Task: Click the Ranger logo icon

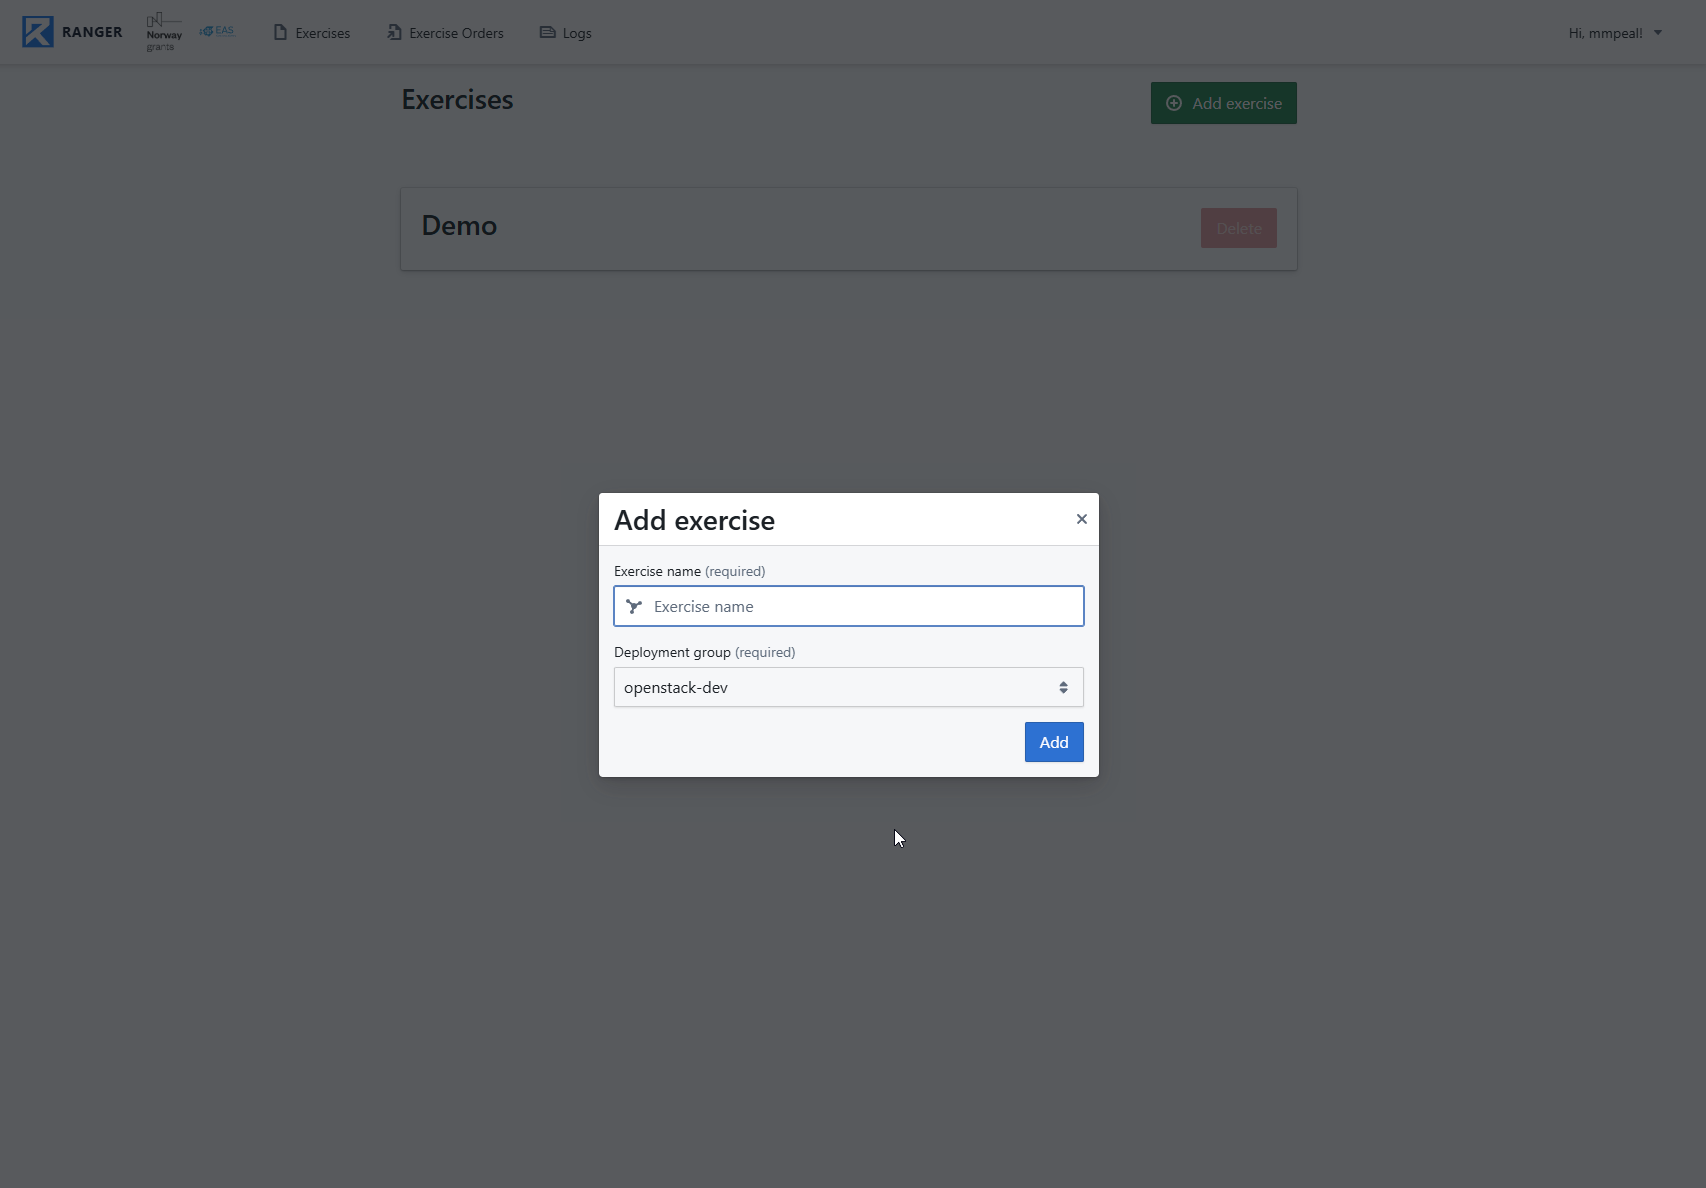Action: point(38,32)
